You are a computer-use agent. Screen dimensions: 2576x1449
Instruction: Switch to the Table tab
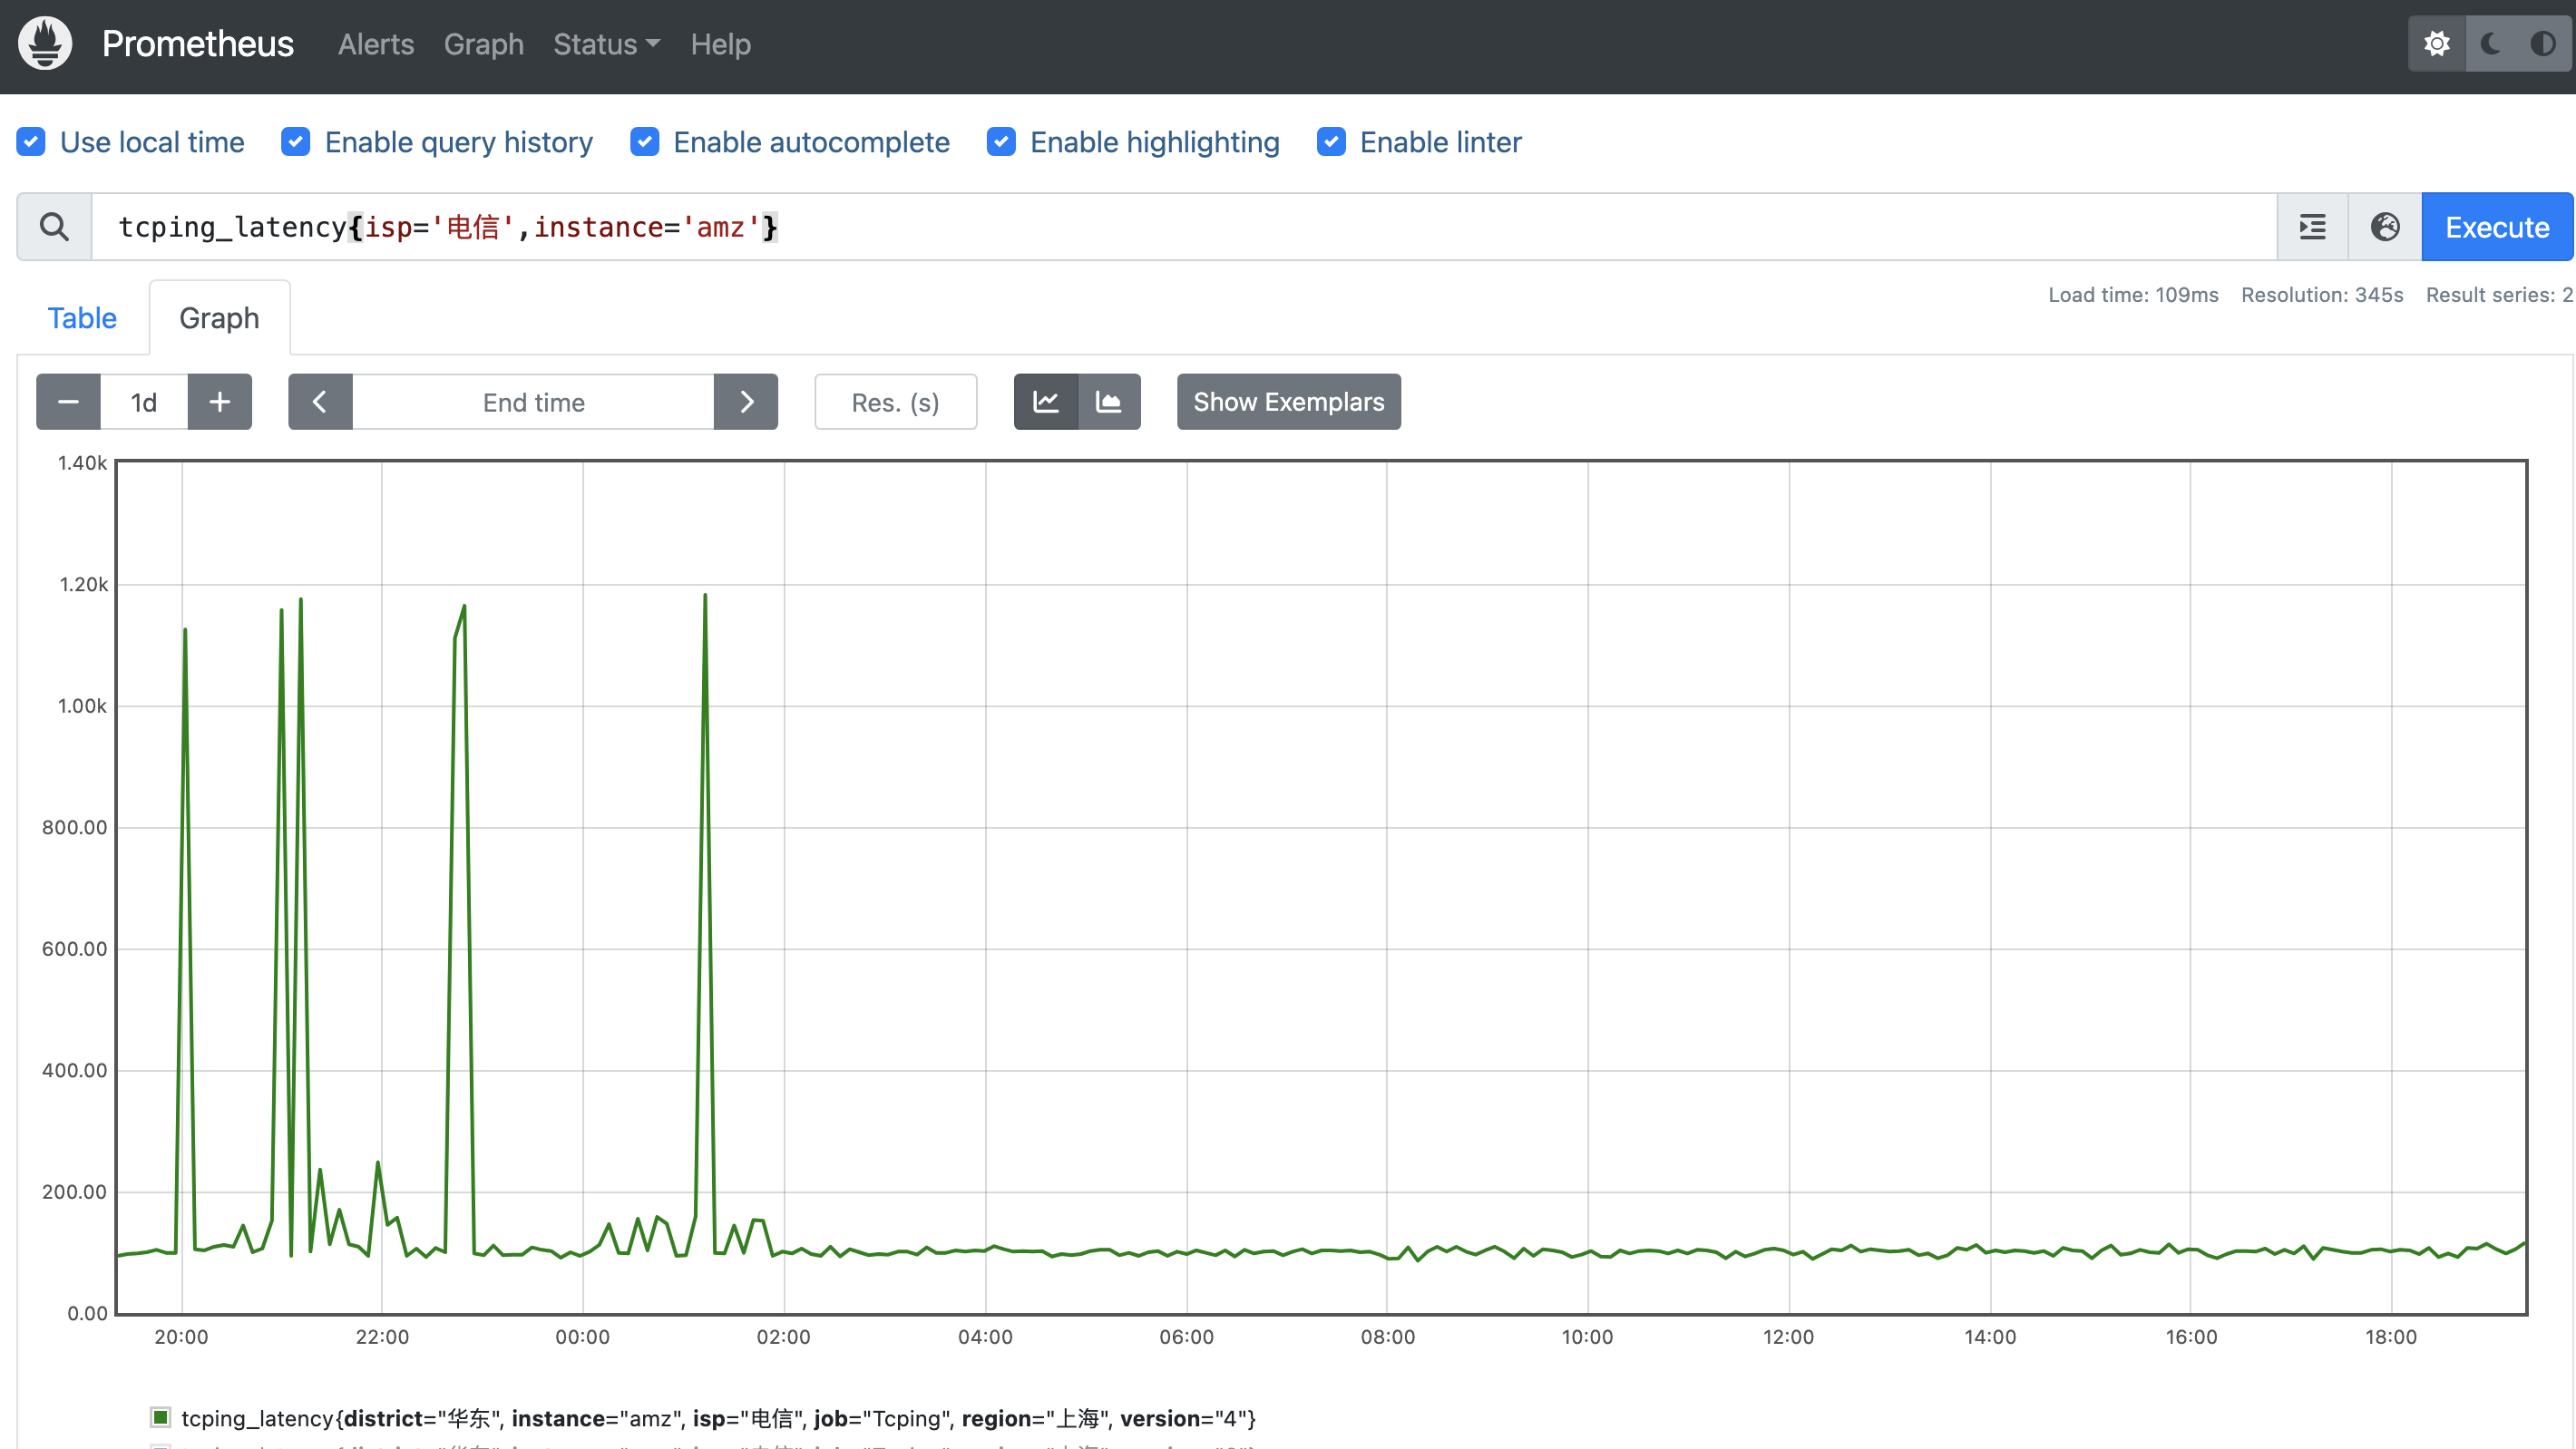point(82,318)
